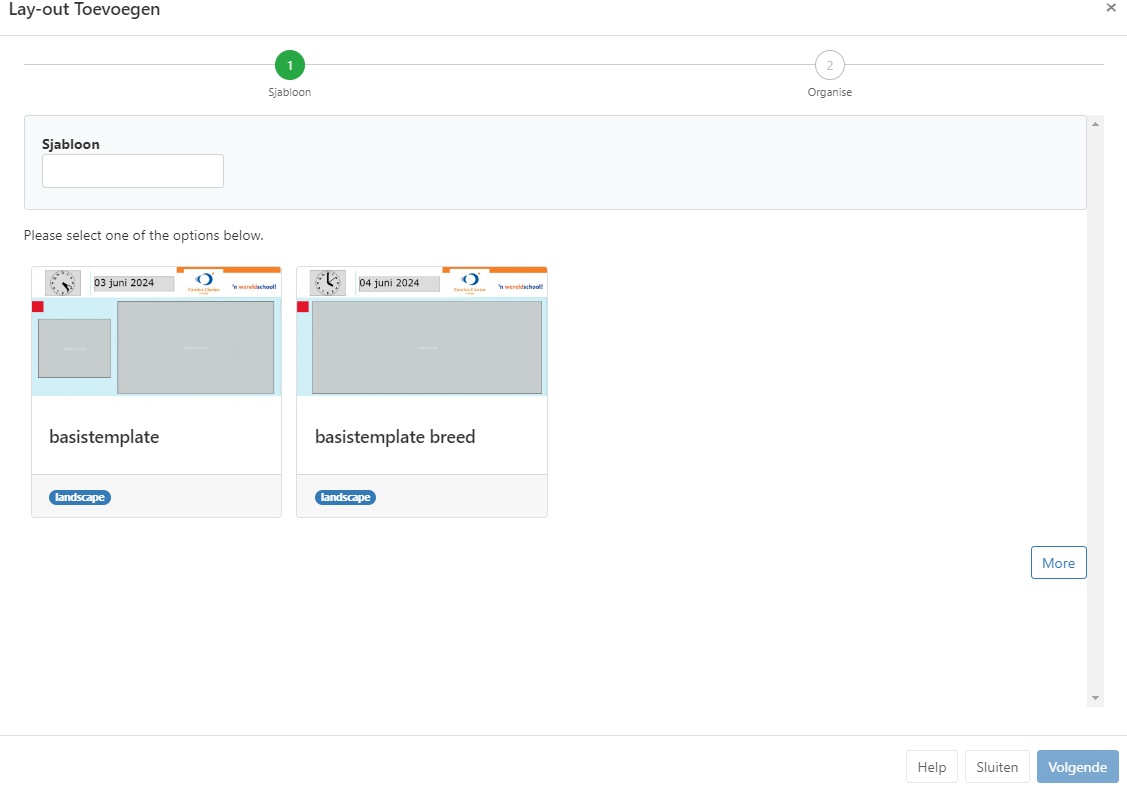The width and height of the screenshot is (1127, 793).
Task: Click landscape tag under basistemplate
Action: click(x=80, y=497)
